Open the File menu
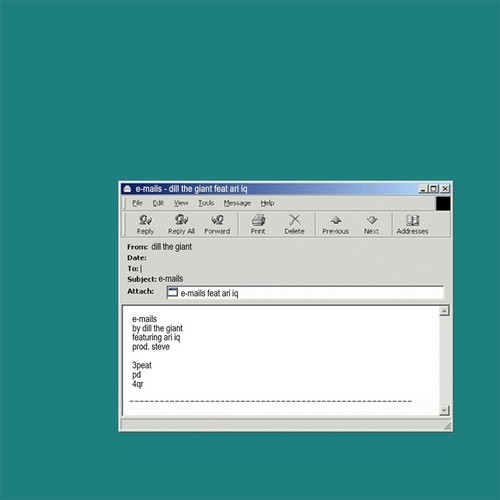 pyautogui.click(x=137, y=203)
